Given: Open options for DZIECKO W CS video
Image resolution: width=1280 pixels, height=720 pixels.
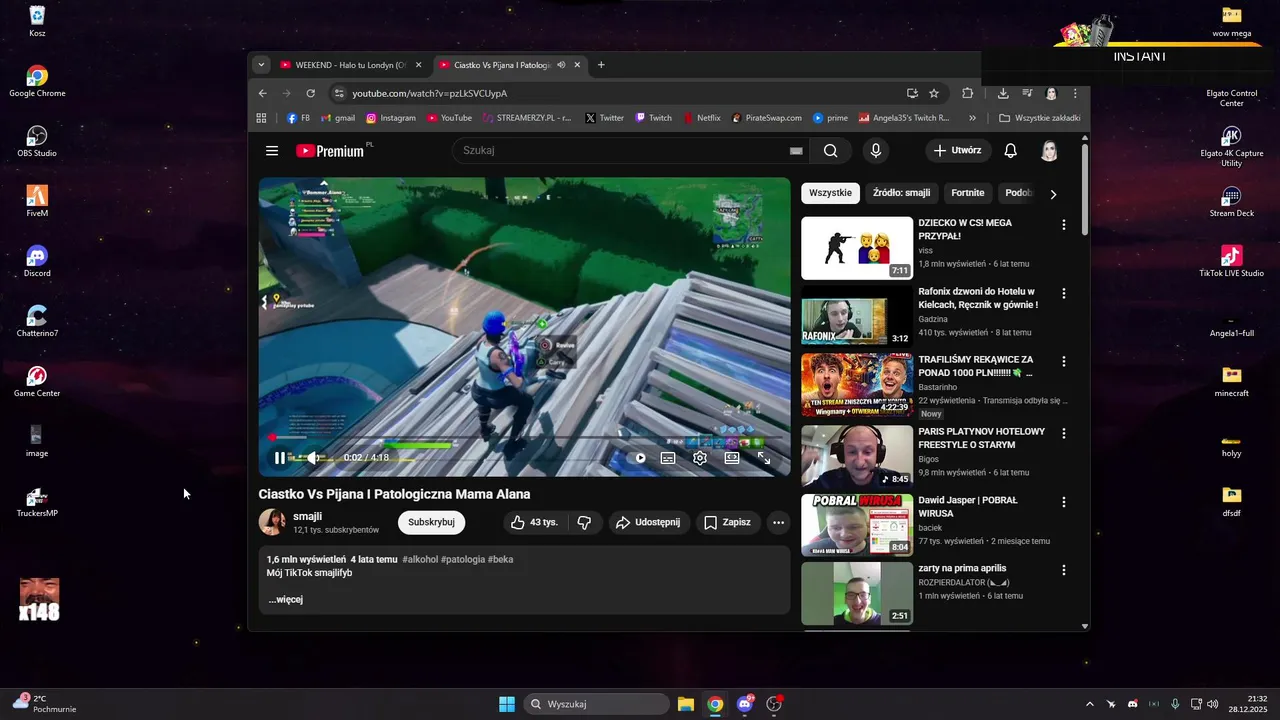Looking at the screenshot, I should pos(1064,226).
